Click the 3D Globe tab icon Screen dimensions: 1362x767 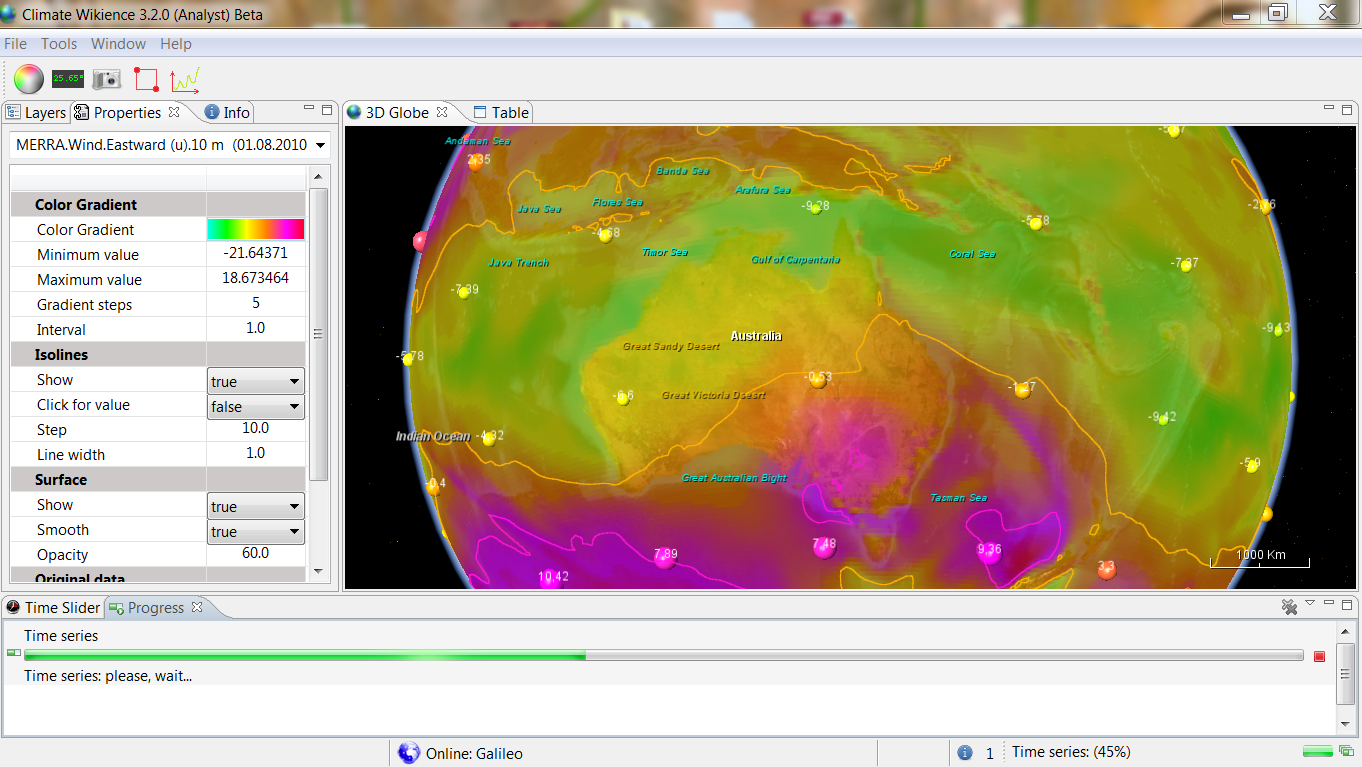[x=354, y=112]
